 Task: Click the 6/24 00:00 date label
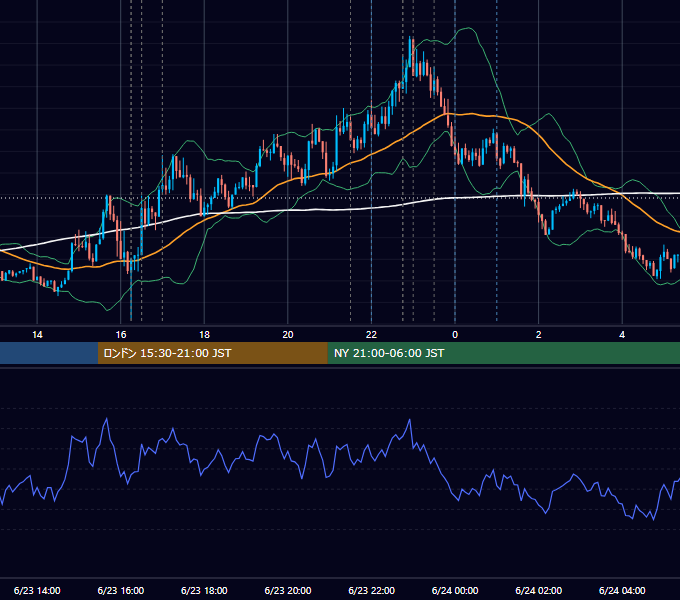tap(455, 590)
